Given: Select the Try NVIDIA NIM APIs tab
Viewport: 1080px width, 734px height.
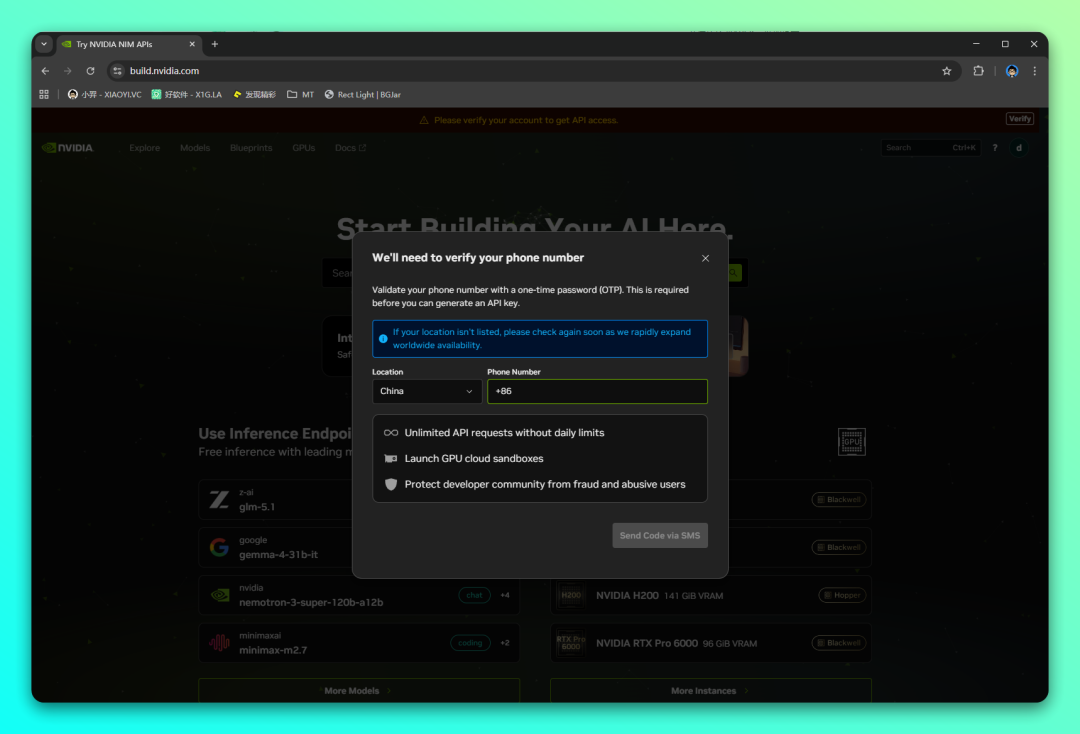Looking at the screenshot, I should [125, 44].
